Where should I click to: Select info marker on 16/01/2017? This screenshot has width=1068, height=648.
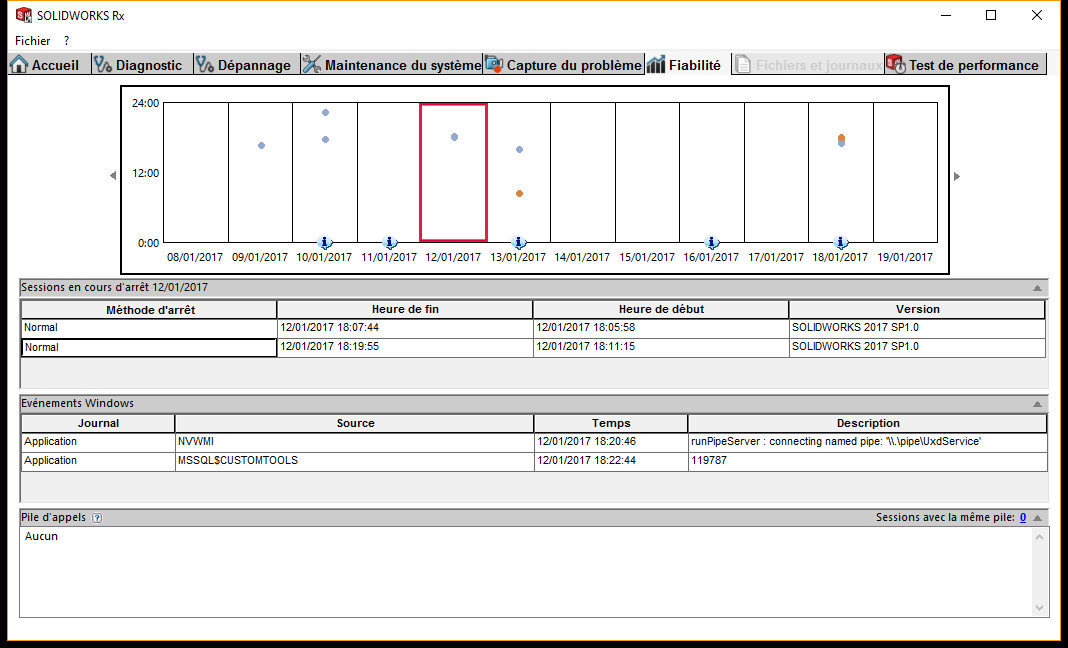coord(712,242)
